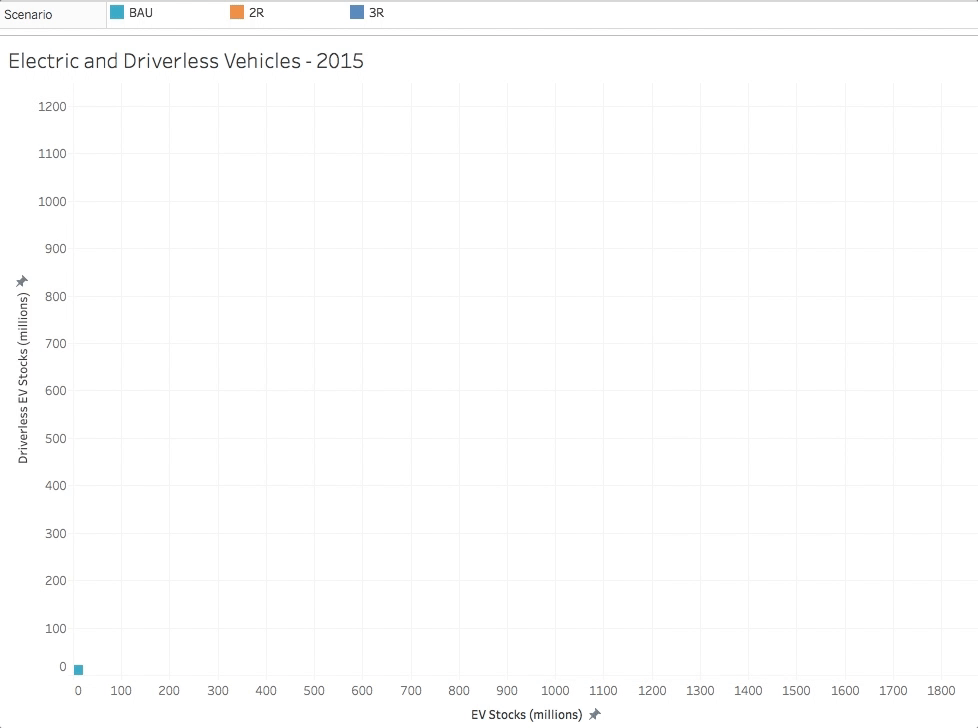
Task: Highlight the BAU scenario via its legend label
Action: point(141,13)
